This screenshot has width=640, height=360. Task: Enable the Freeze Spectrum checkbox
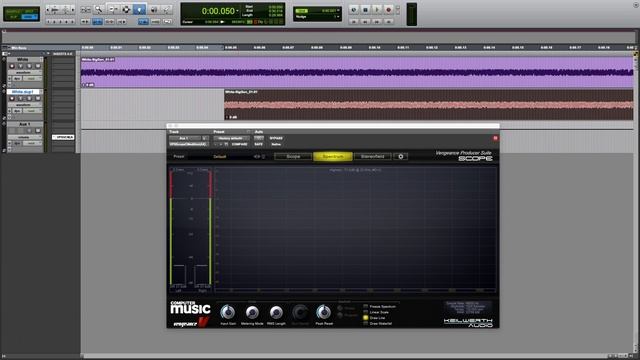pos(366,306)
